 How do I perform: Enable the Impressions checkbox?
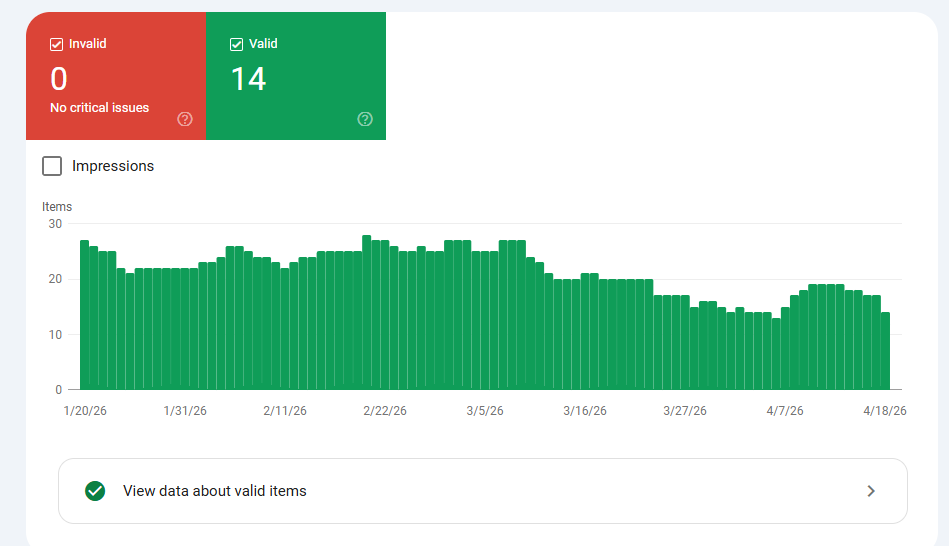(52, 166)
